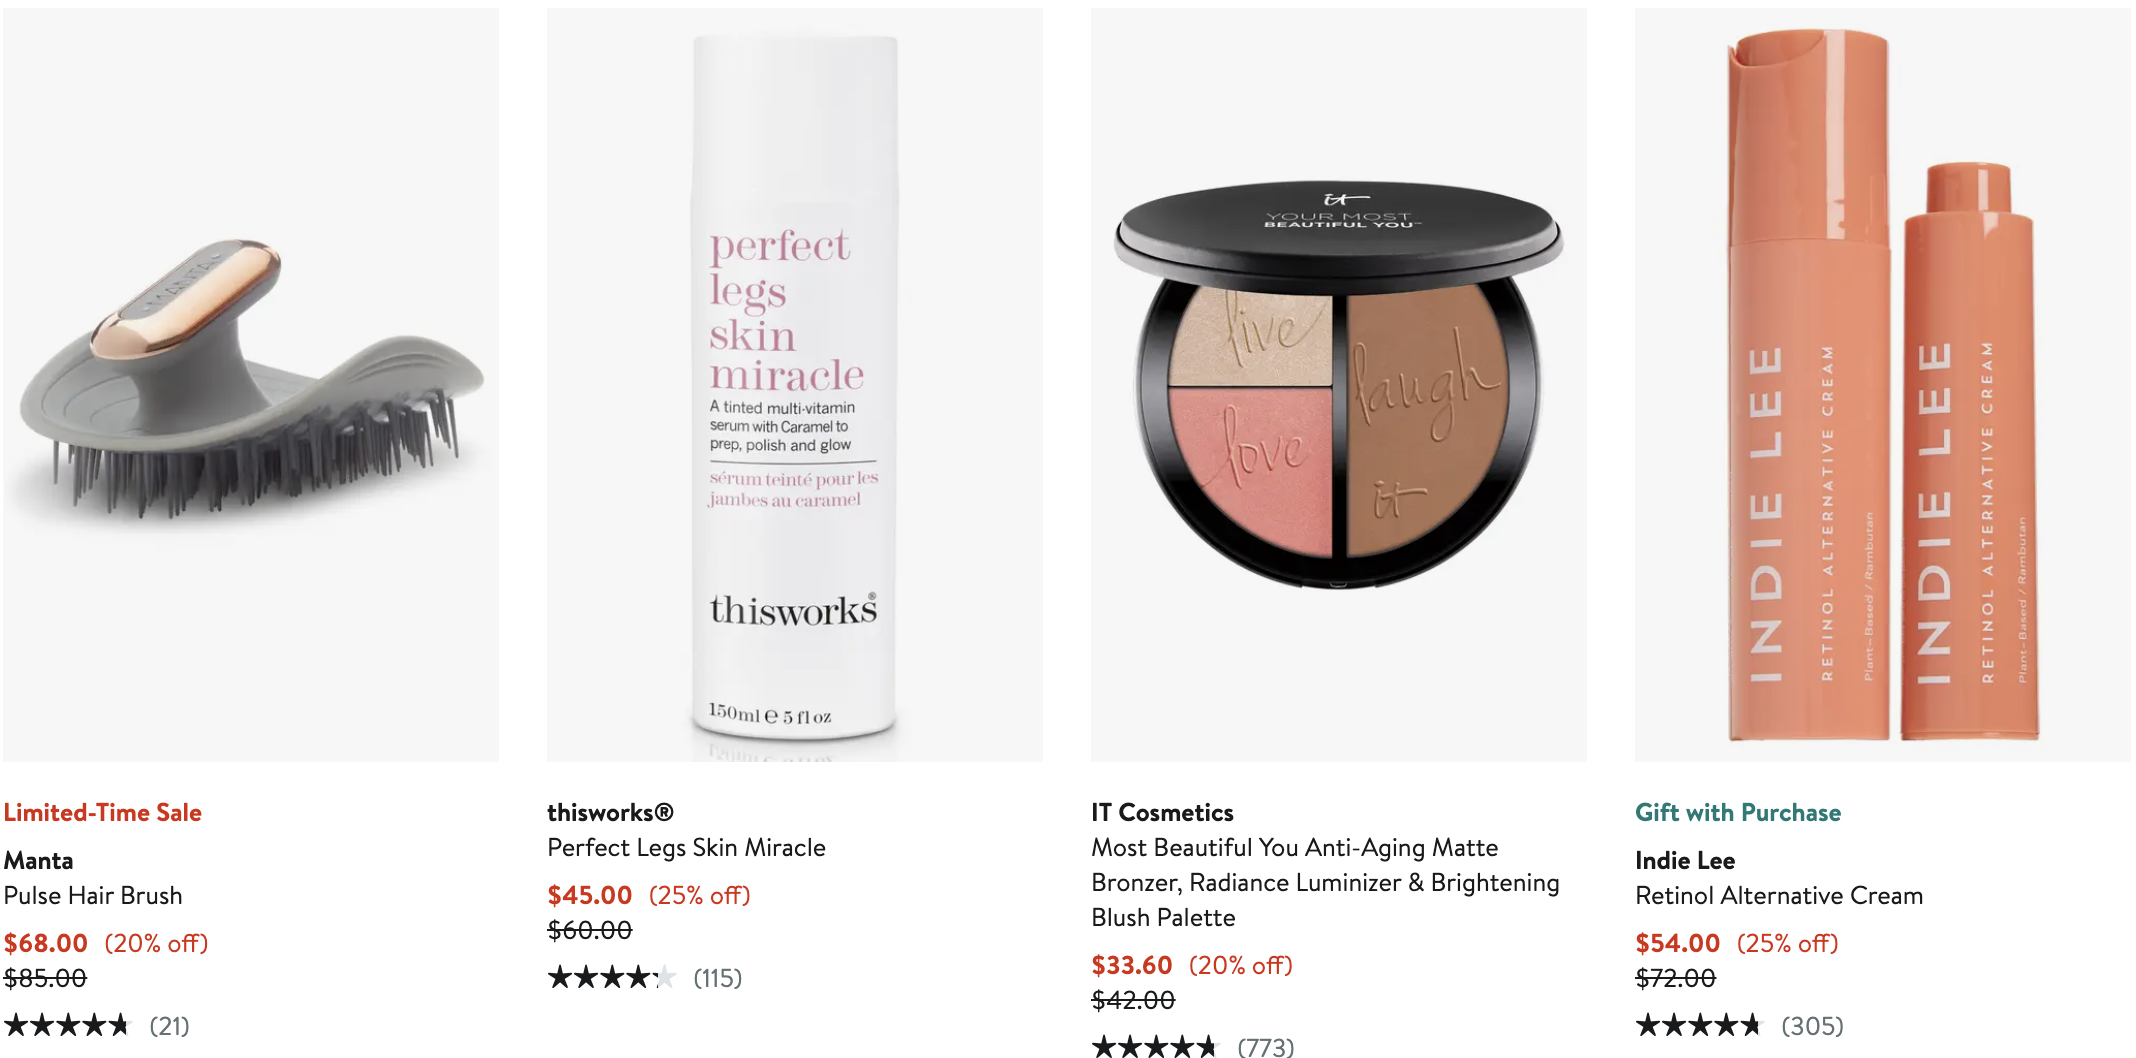This screenshot has width=2136, height=1058.
Task: Open the Manta Pulse Hair Brush image
Action: pyautogui.click(x=251, y=385)
